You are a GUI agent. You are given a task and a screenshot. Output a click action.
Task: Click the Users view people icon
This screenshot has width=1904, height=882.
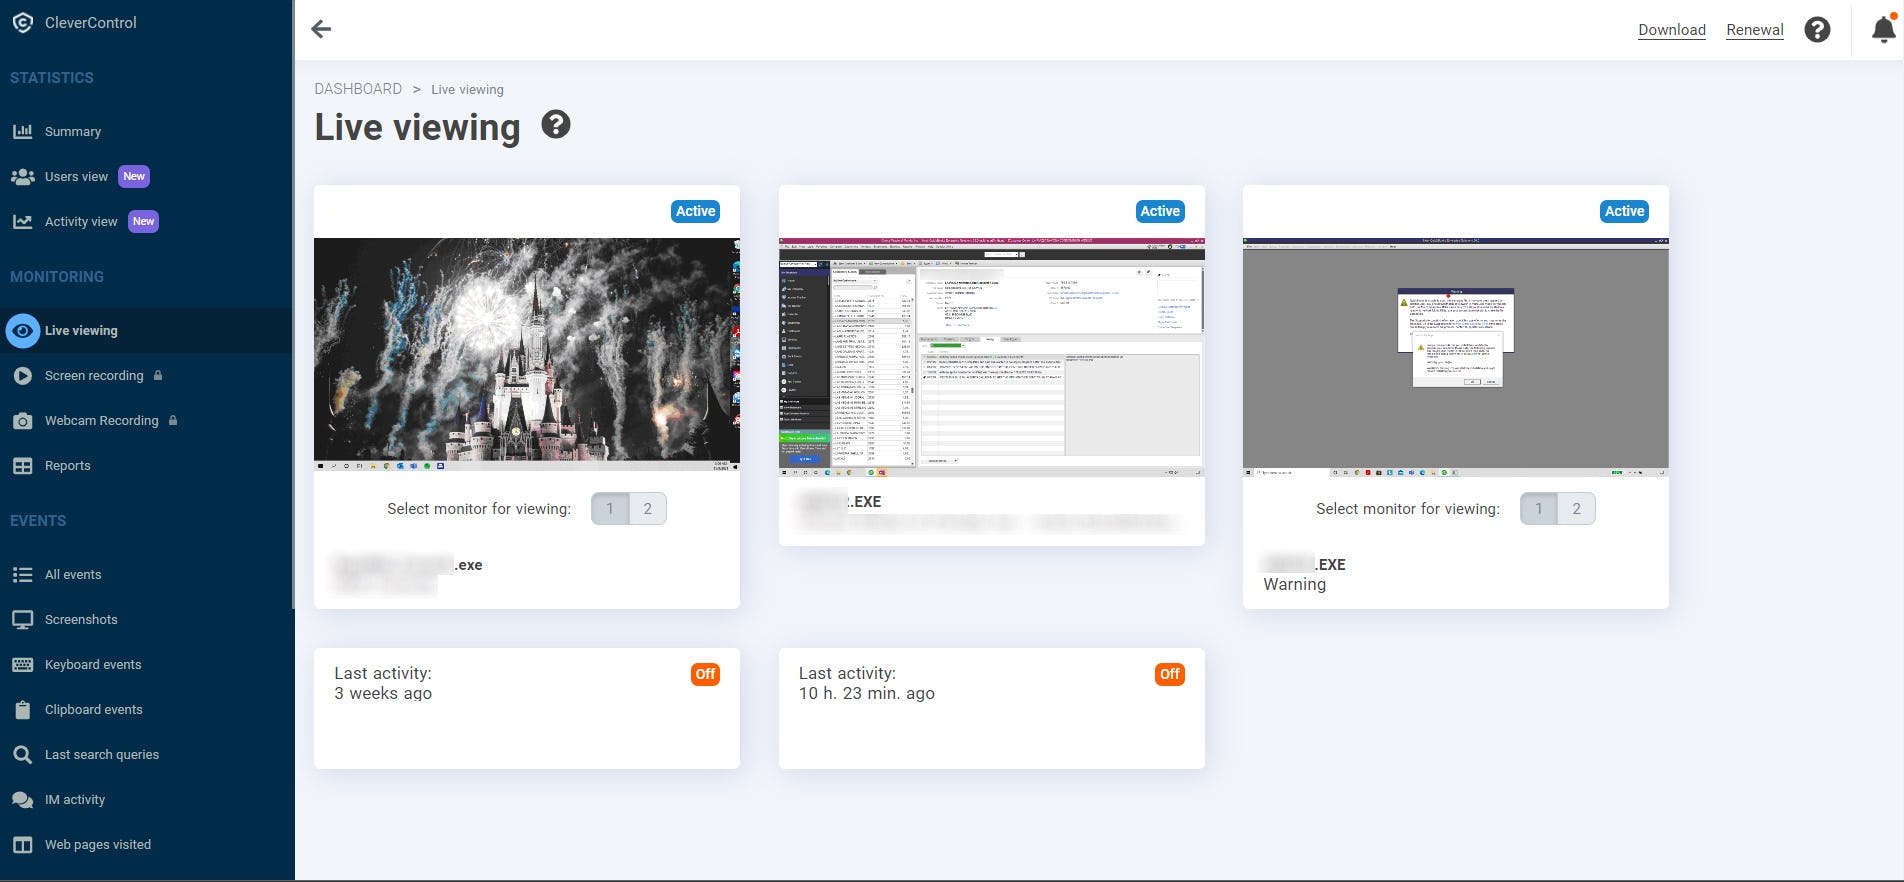pos(22,176)
